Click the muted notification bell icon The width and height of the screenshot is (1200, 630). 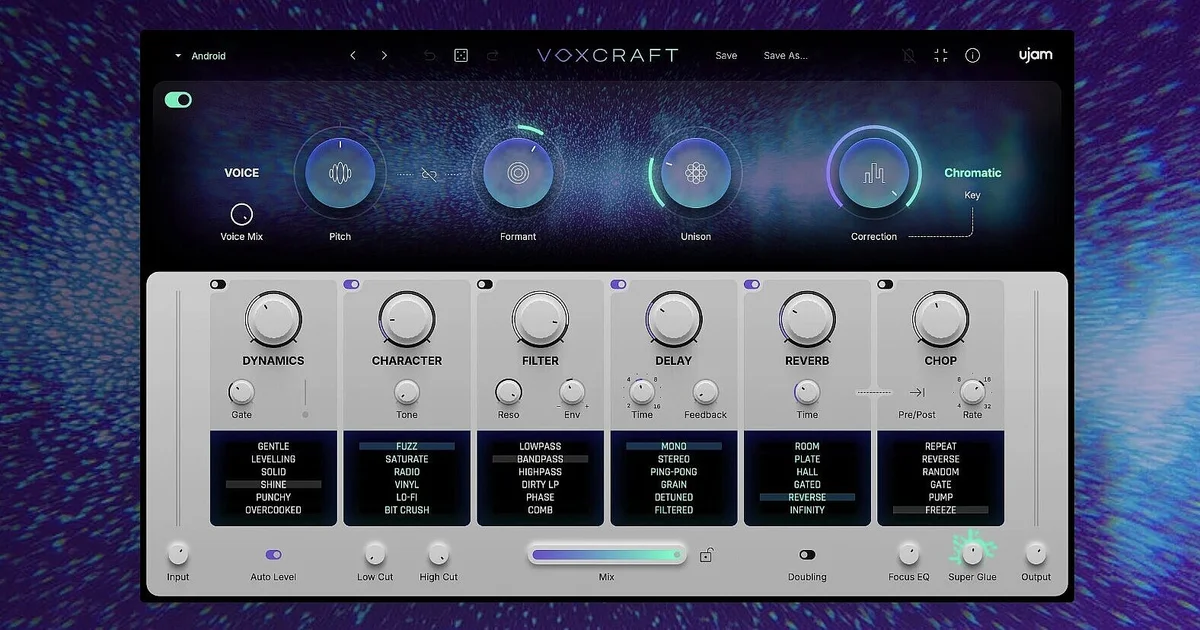click(909, 56)
